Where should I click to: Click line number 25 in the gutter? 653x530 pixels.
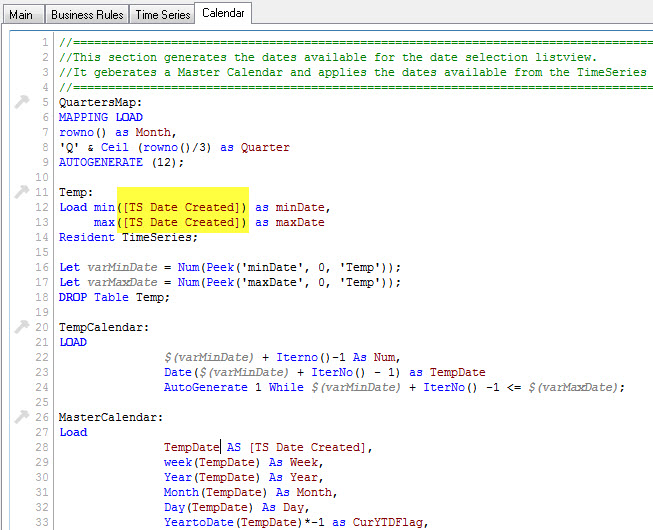[42, 402]
